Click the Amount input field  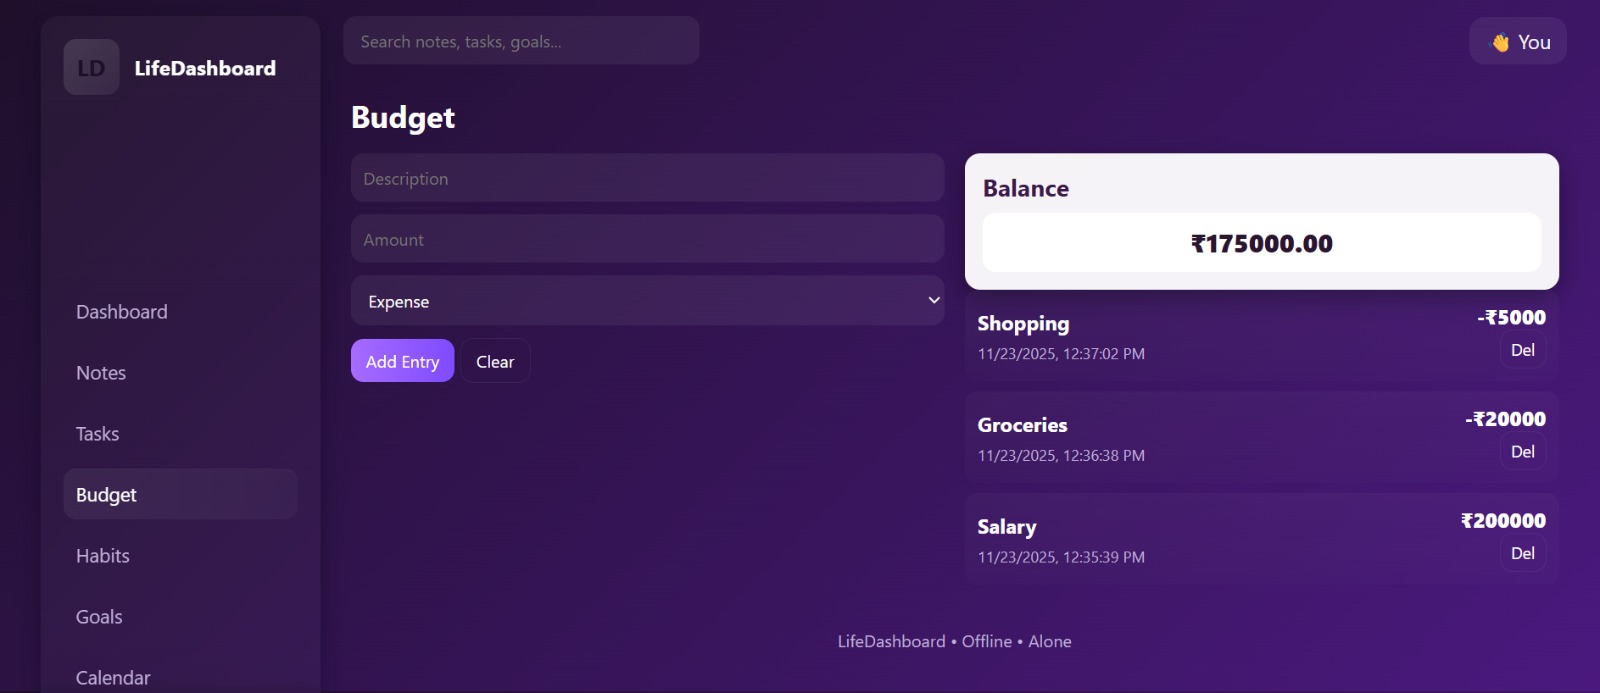(648, 239)
